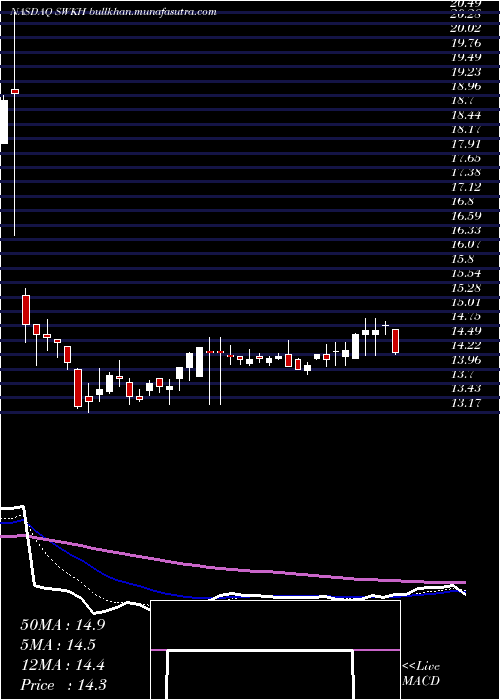Click the 14.75 price axis label
500x700 pixels.
467,317
